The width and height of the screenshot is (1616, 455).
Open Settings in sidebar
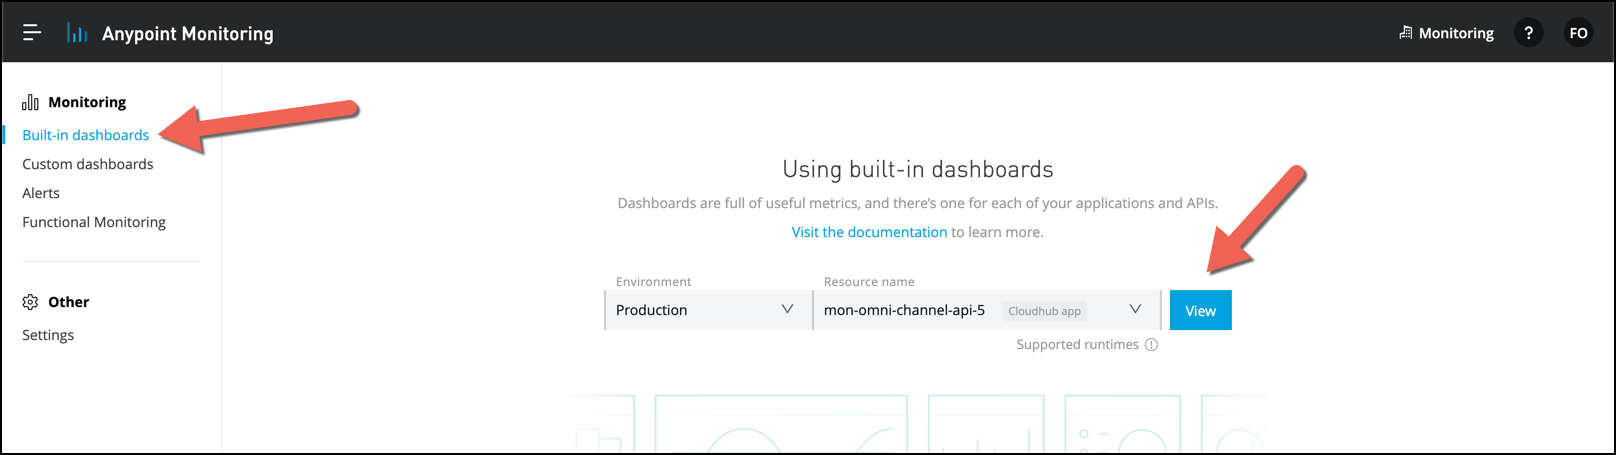pos(48,335)
